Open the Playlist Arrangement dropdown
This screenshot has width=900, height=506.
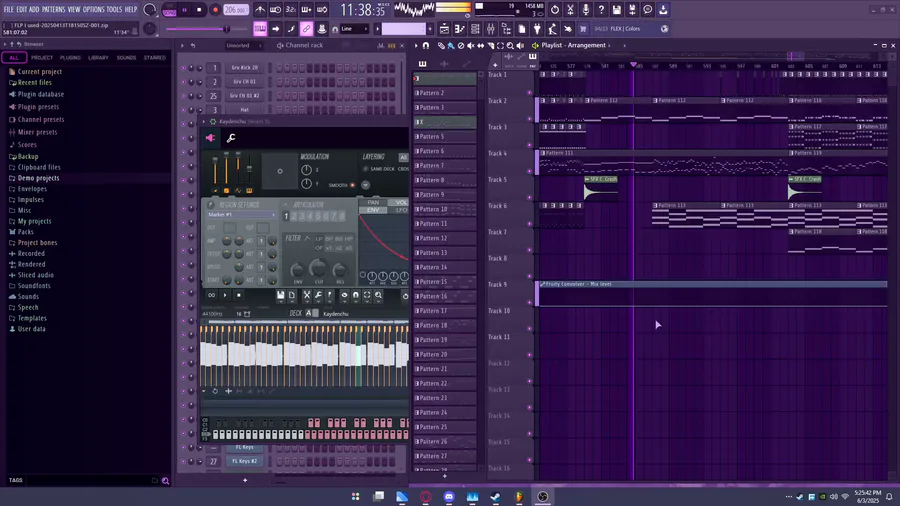[577, 45]
